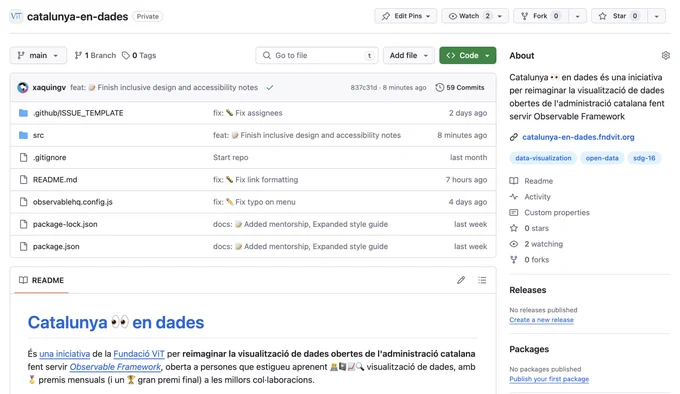
Task: Open the main branch dropdown
Action: (x=38, y=55)
